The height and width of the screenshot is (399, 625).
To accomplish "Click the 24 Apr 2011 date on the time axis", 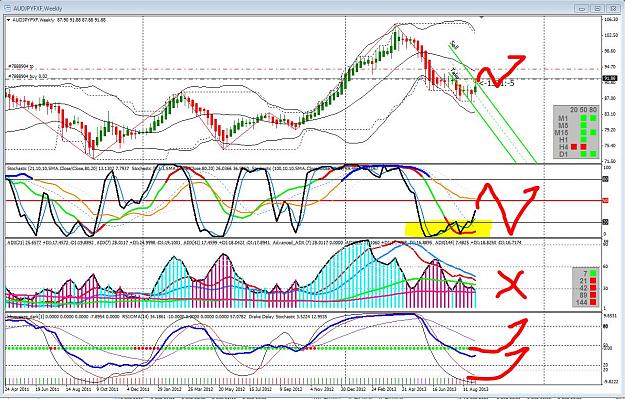I will pyautogui.click(x=17, y=389).
